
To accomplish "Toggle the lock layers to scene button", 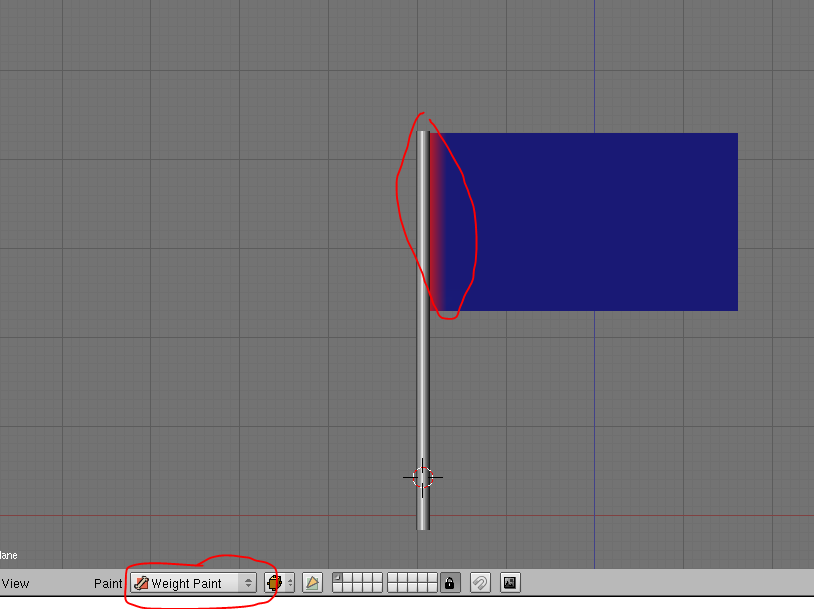I will [x=450, y=583].
